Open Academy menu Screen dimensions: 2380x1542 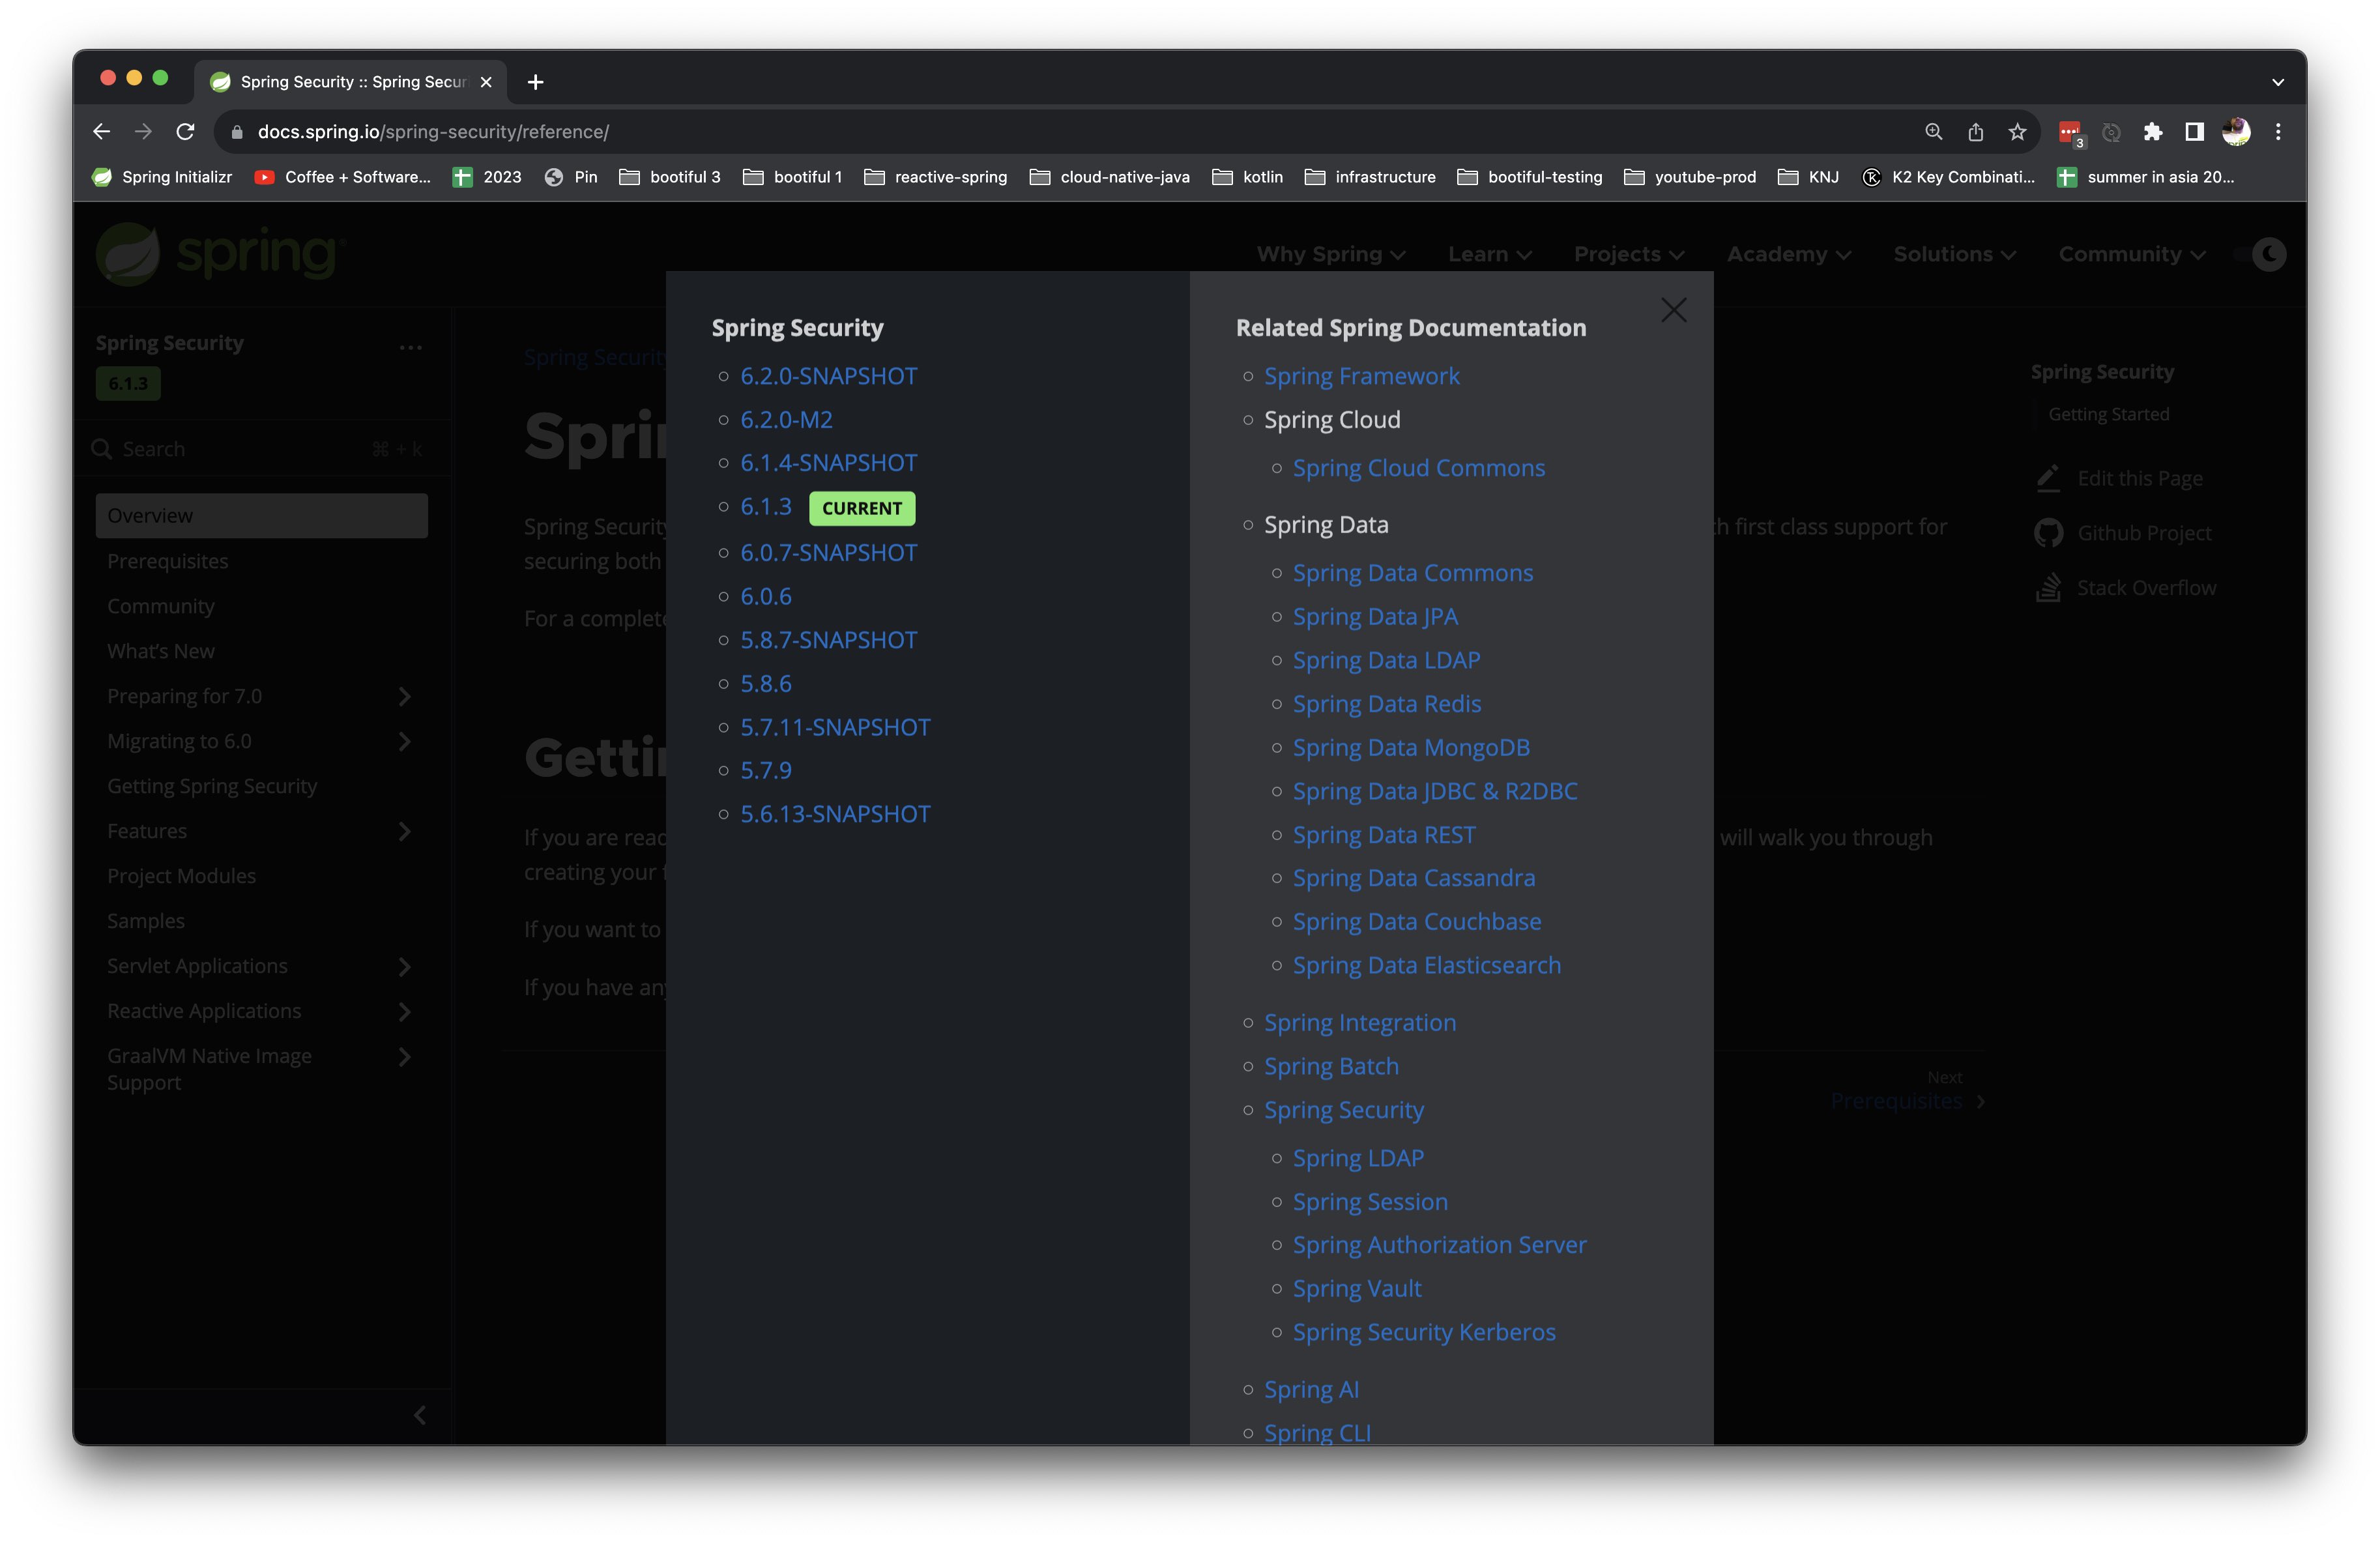point(1789,254)
